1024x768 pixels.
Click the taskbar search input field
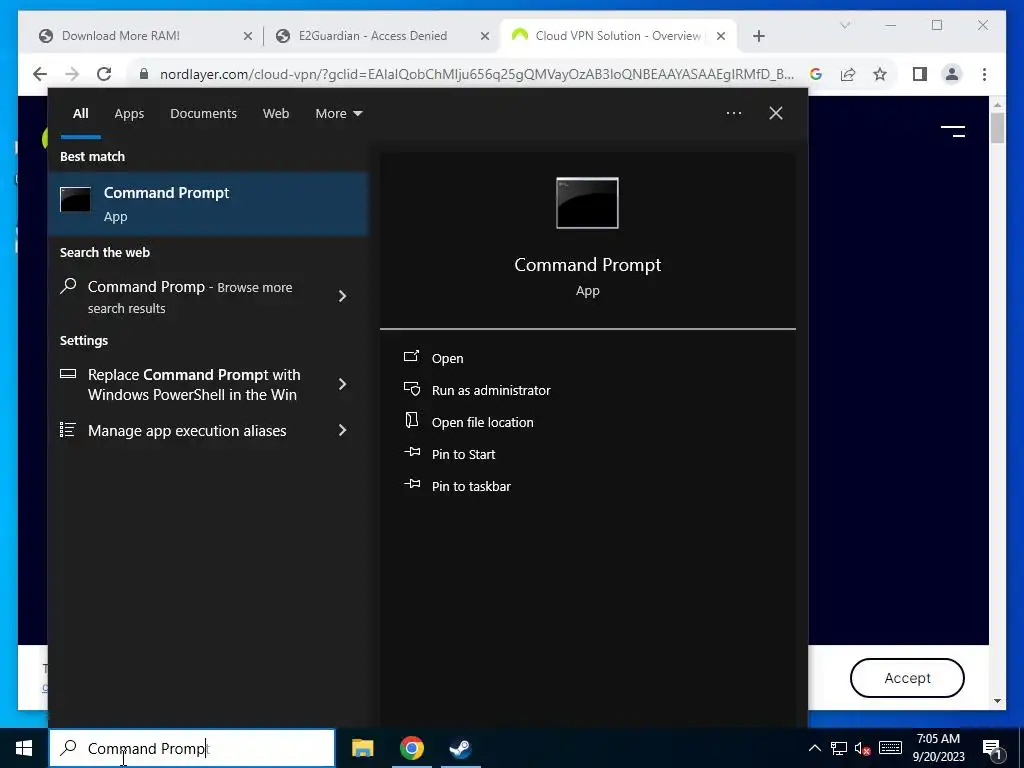tap(192, 748)
